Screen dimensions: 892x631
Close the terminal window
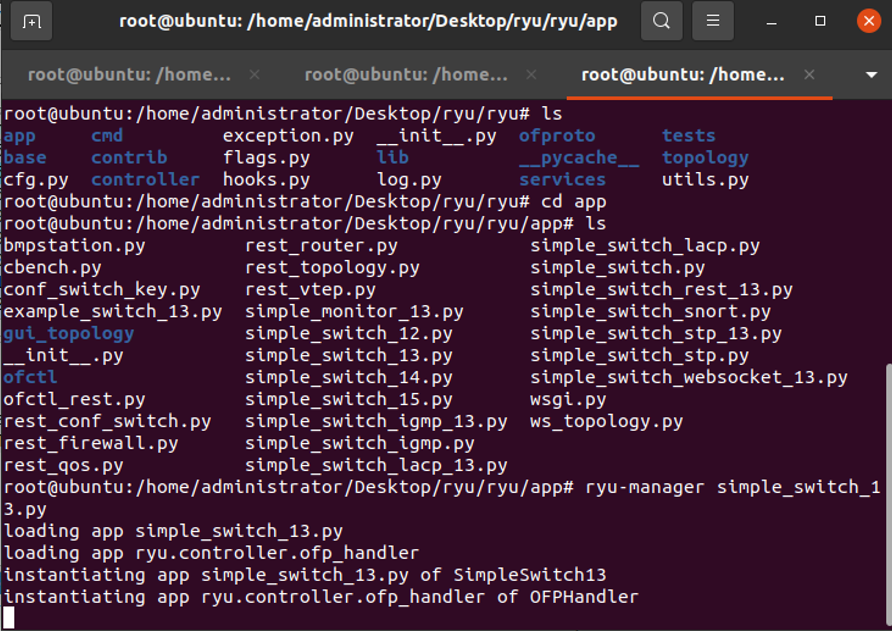coord(869,21)
